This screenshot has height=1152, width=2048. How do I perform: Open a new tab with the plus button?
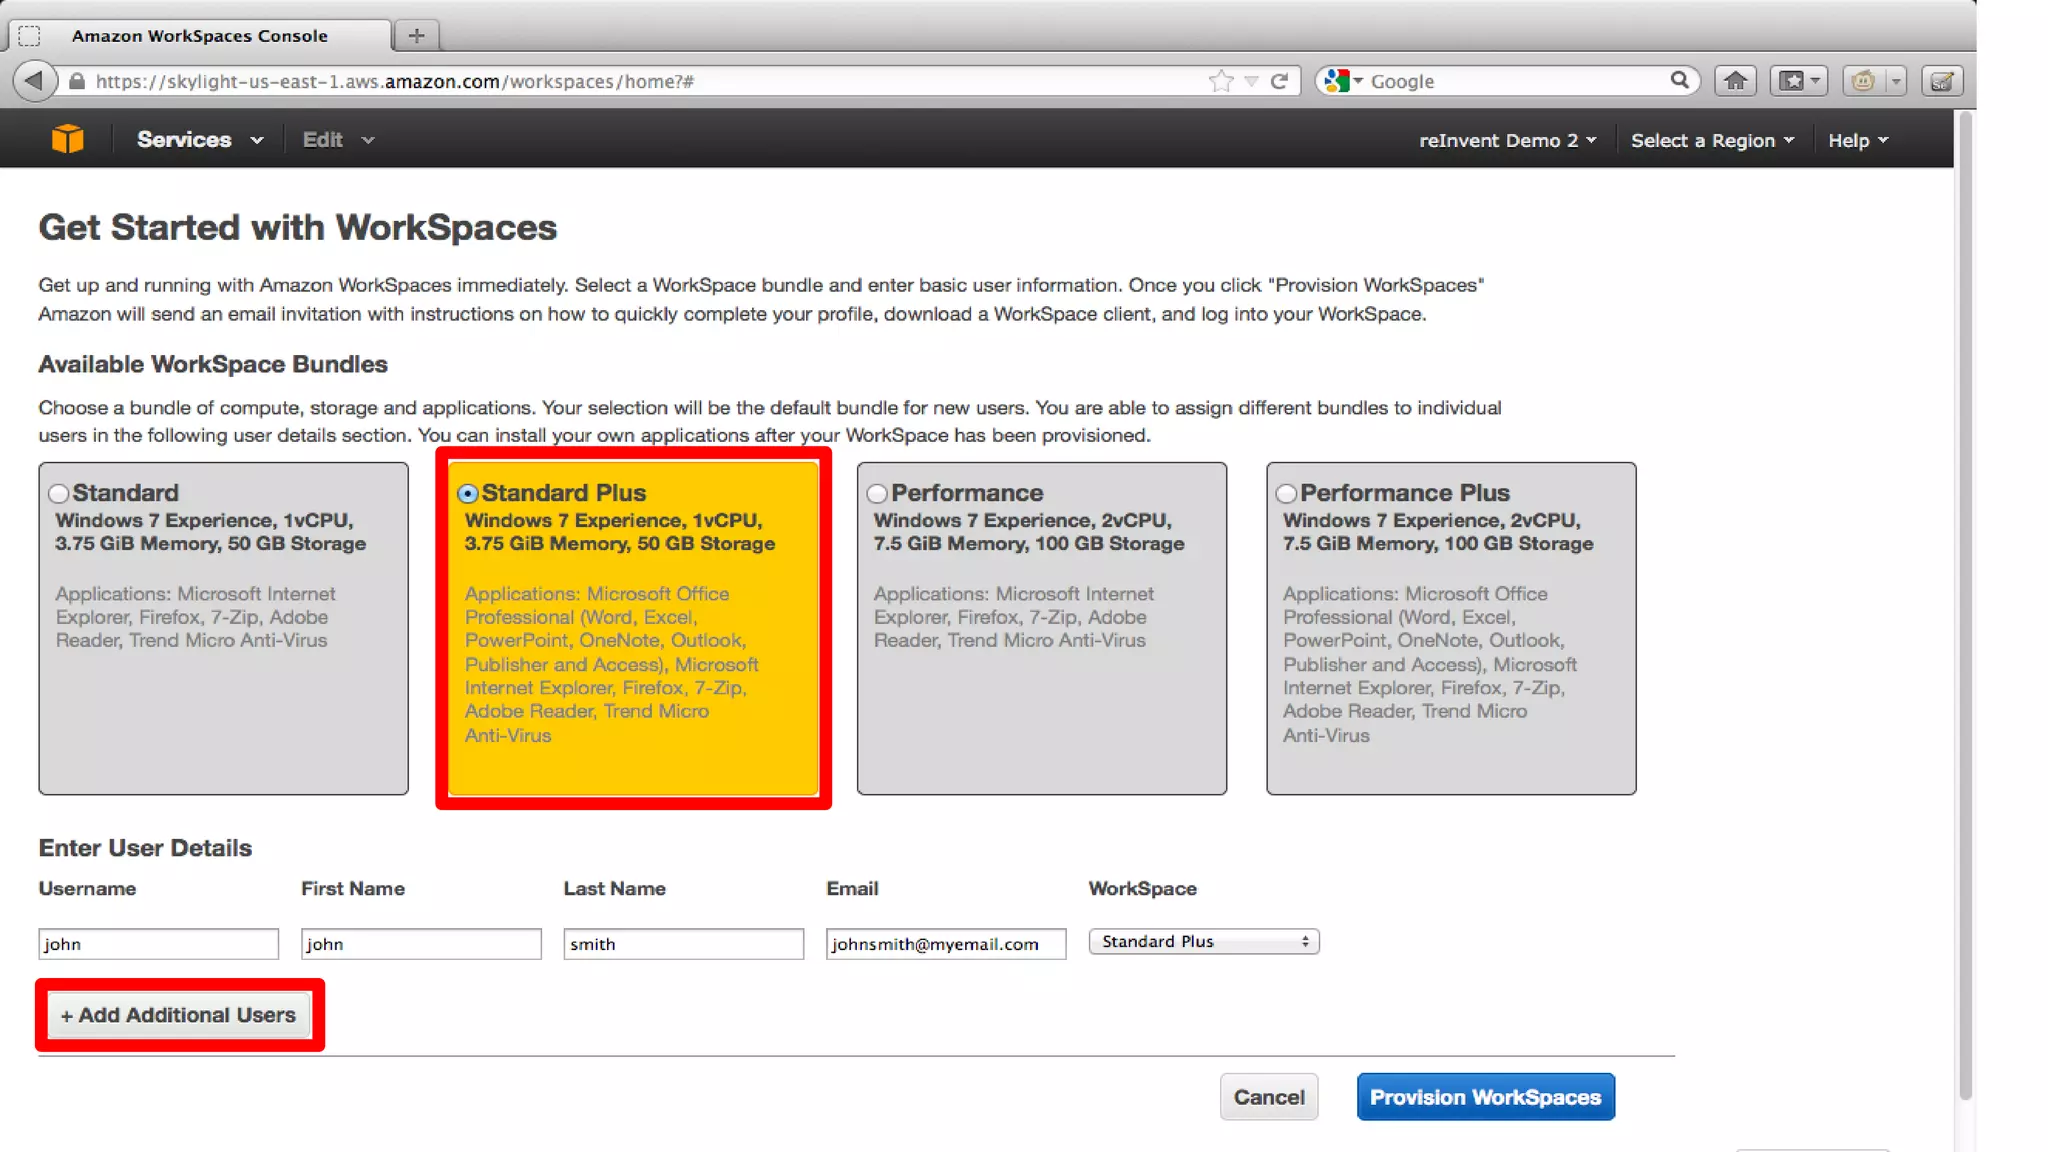pos(417,36)
